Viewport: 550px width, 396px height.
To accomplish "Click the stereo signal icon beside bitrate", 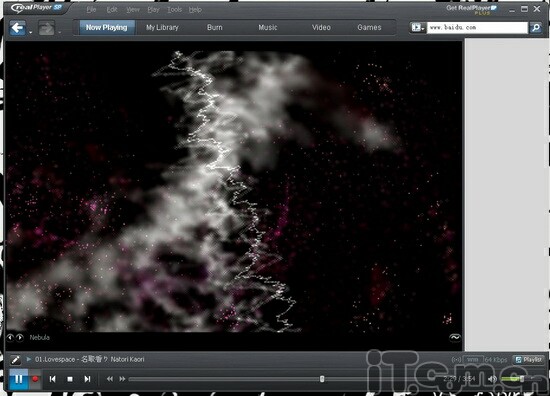I will tap(456, 360).
